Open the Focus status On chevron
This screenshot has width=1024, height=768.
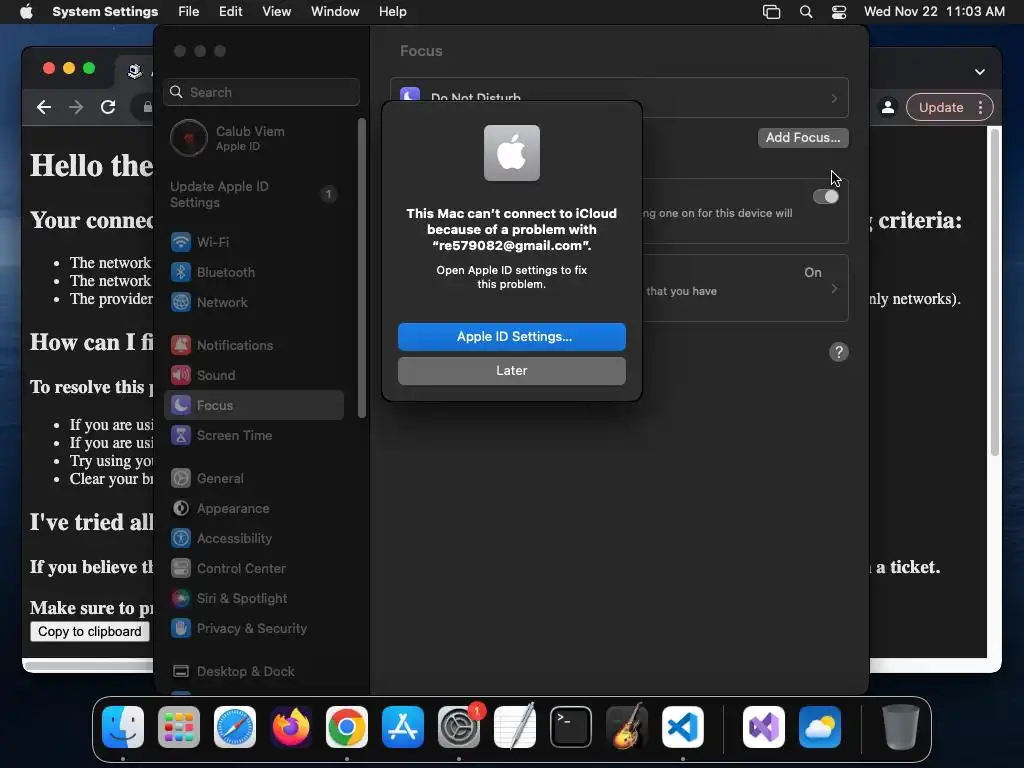click(834, 288)
